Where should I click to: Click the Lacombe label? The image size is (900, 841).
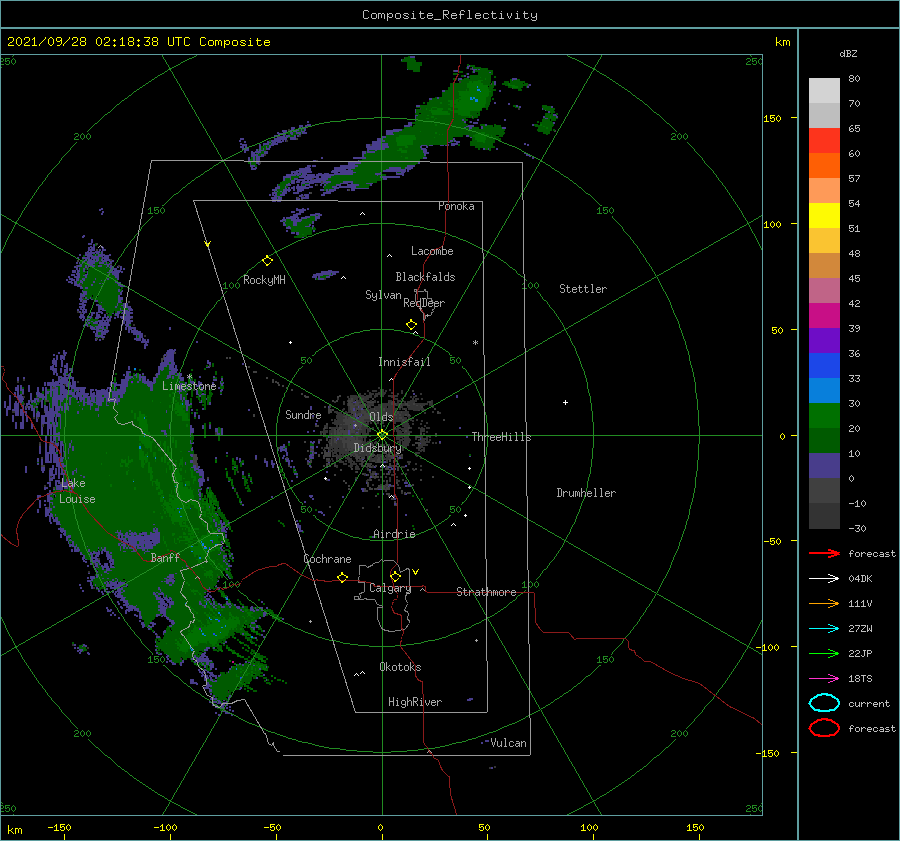tap(432, 251)
